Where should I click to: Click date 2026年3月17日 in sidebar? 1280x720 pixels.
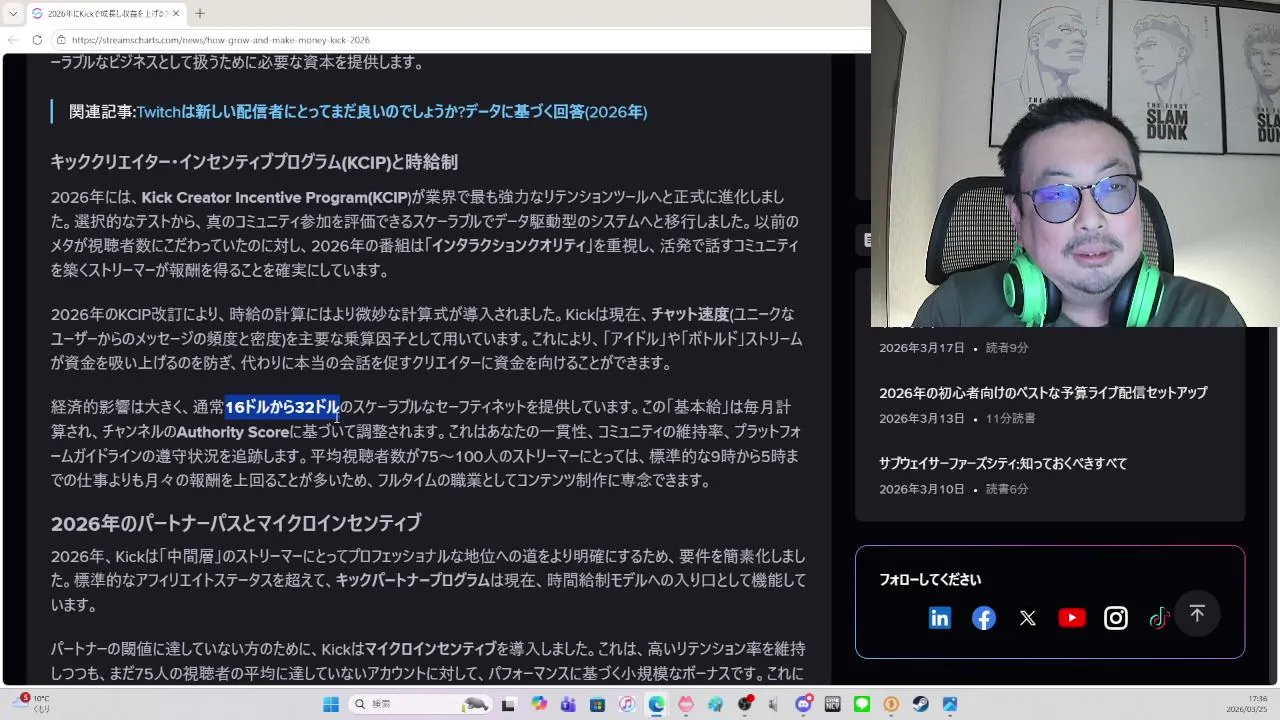[922, 348]
